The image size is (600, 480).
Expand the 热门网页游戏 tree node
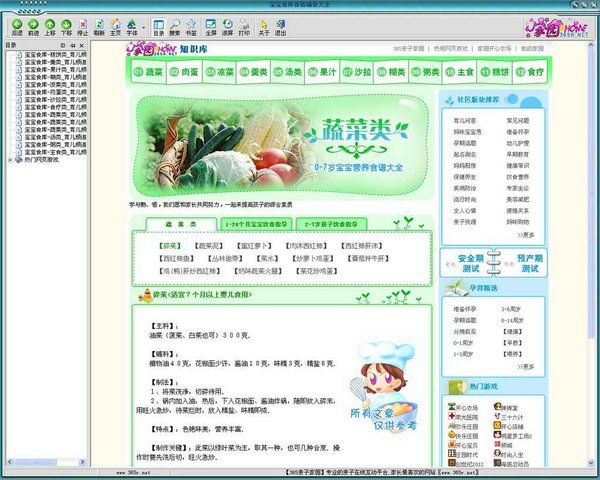click(10, 160)
